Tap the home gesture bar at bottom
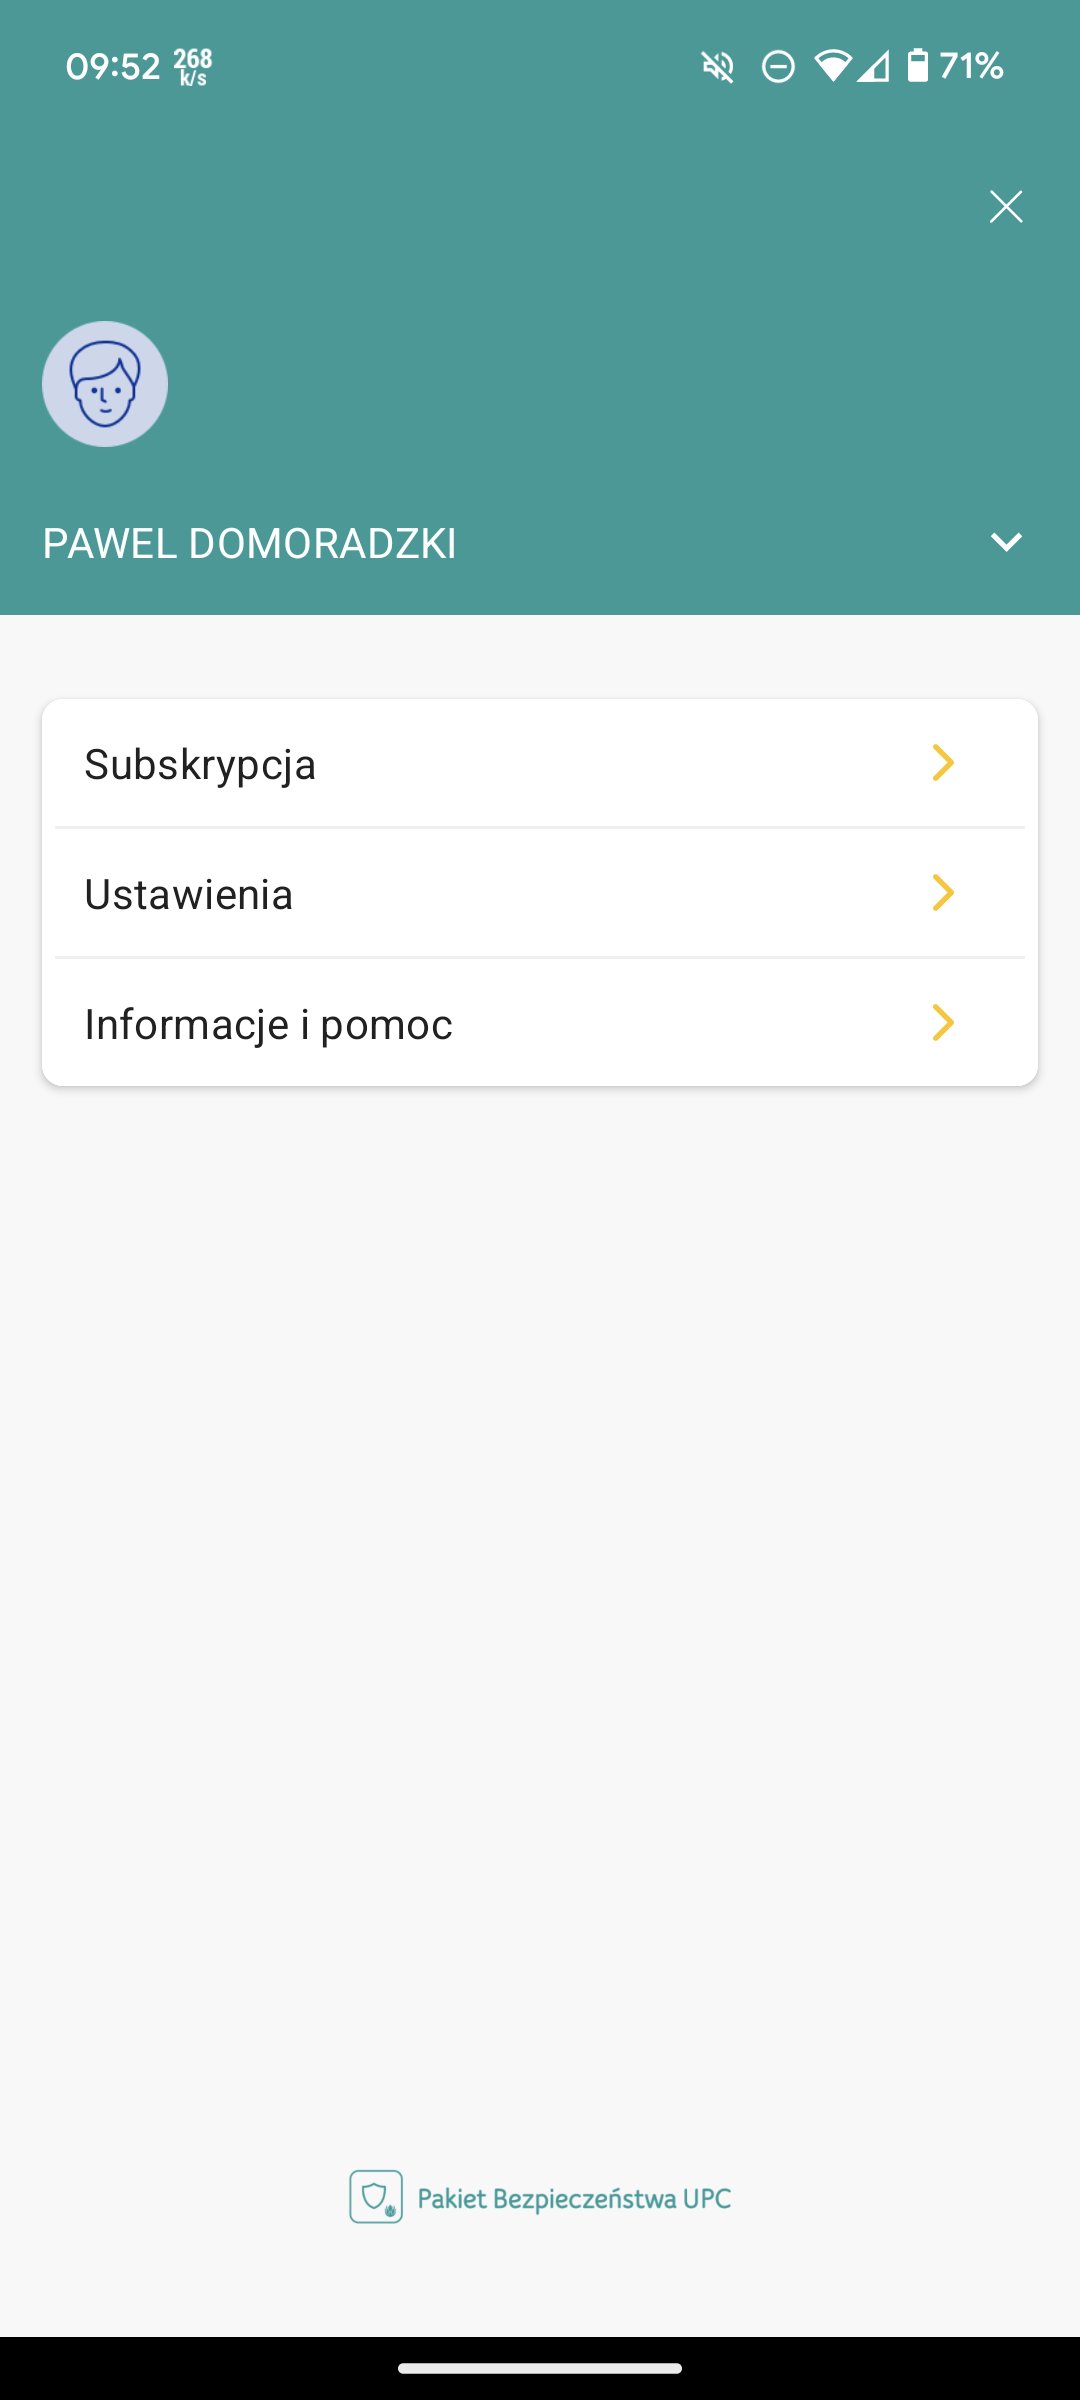 tap(540, 2368)
